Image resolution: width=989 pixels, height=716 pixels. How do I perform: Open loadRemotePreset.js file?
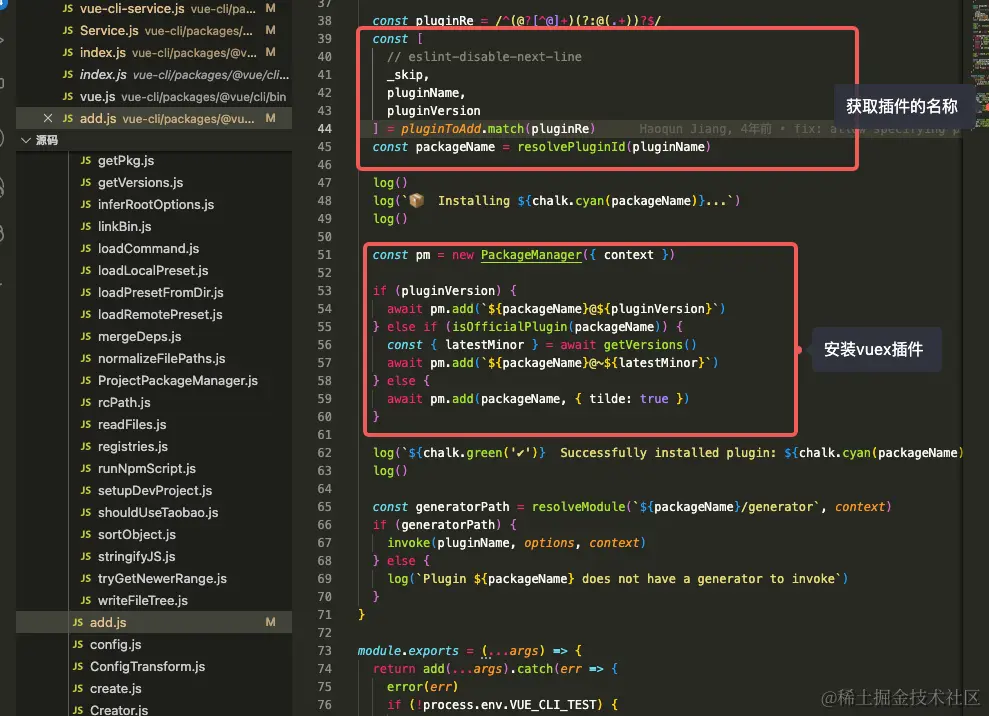160,315
